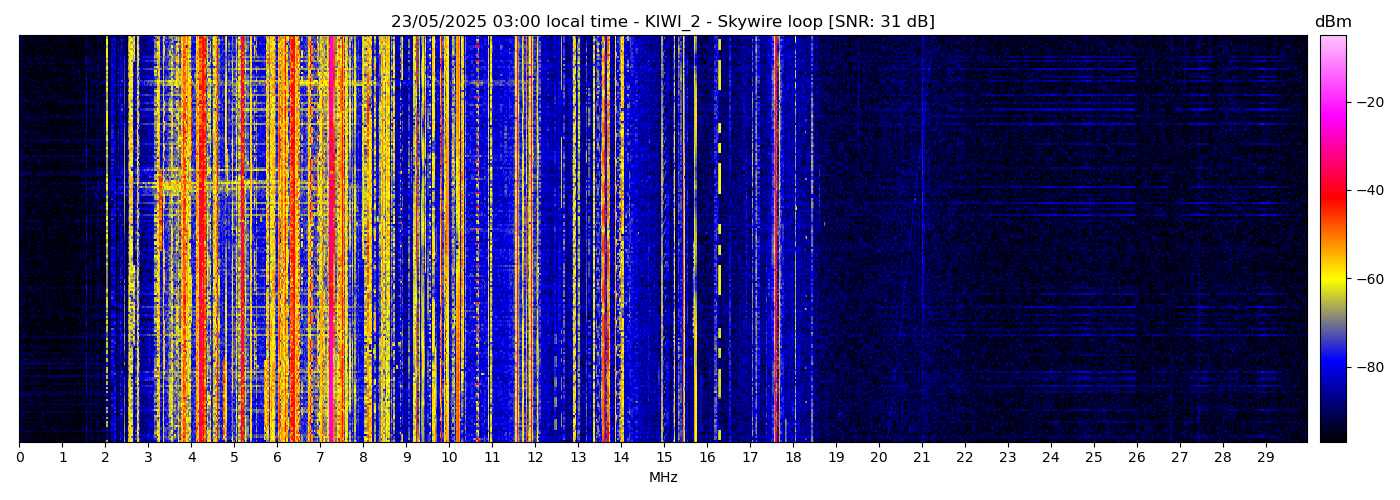The image size is (1400, 500).
Task: Select the red signal band near 4.2 MHz
Action: click(x=200, y=240)
